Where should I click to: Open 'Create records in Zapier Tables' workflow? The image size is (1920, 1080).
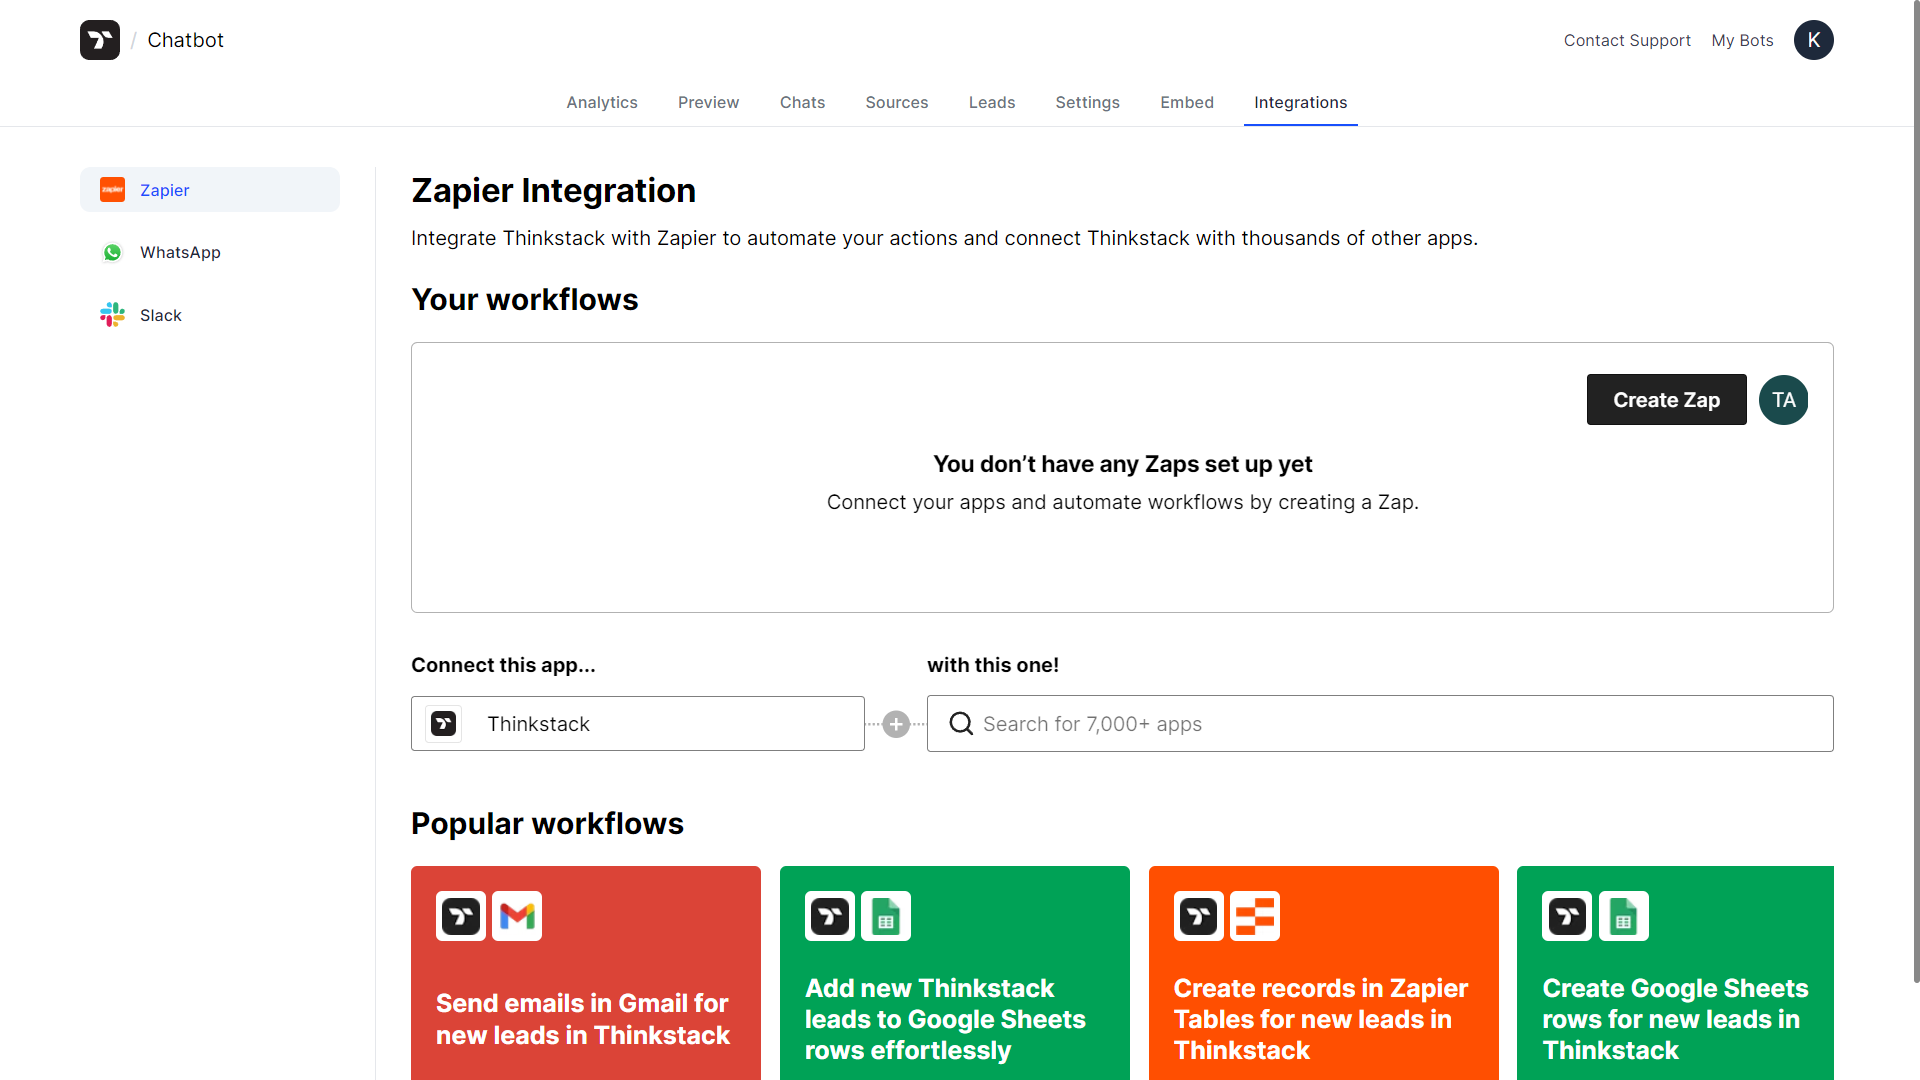pos(1324,973)
